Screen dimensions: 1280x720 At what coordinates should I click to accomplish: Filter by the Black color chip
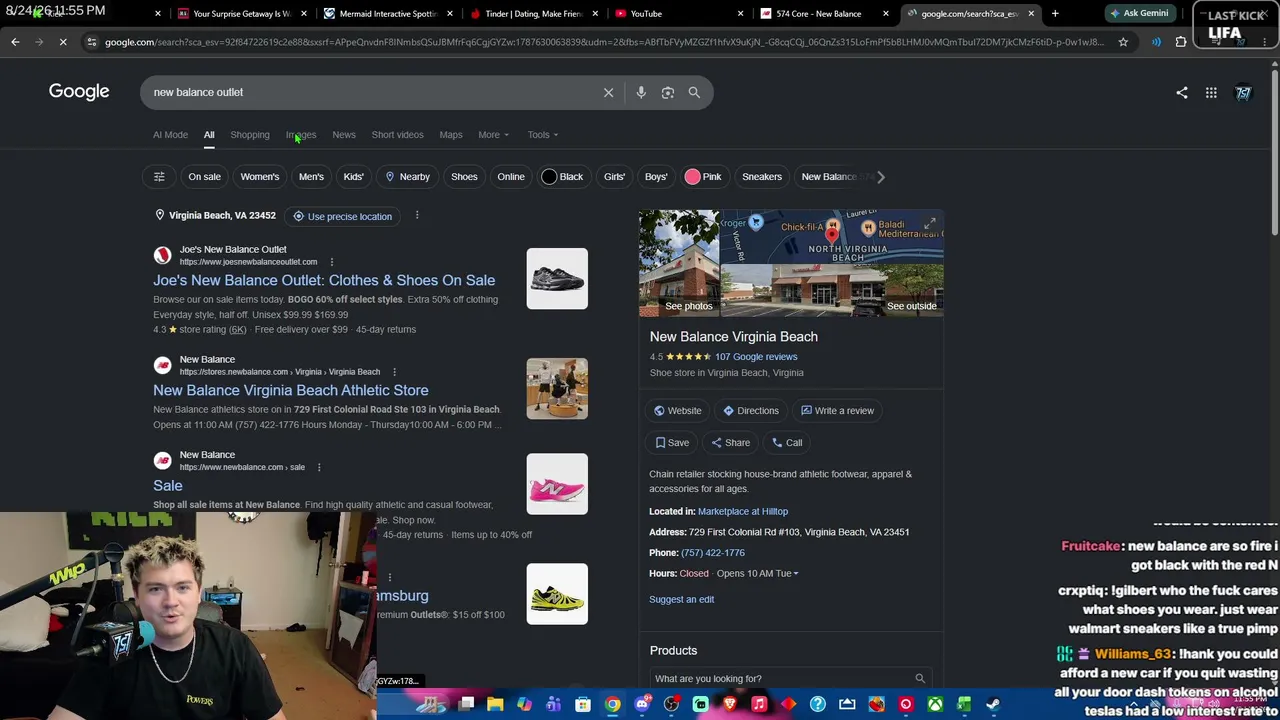click(x=563, y=177)
